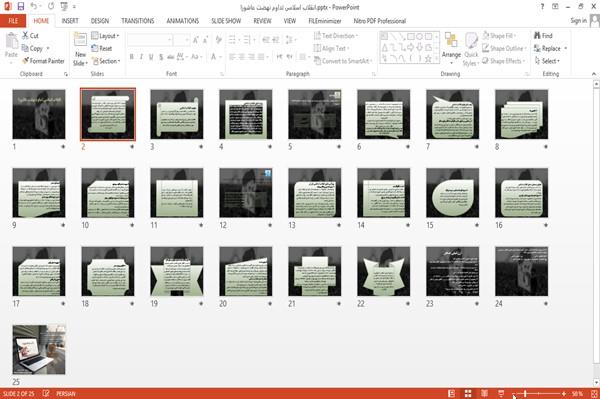The width and height of the screenshot is (600, 399).
Task: Toggle Strikethrough formatting
Action: tap(171, 57)
